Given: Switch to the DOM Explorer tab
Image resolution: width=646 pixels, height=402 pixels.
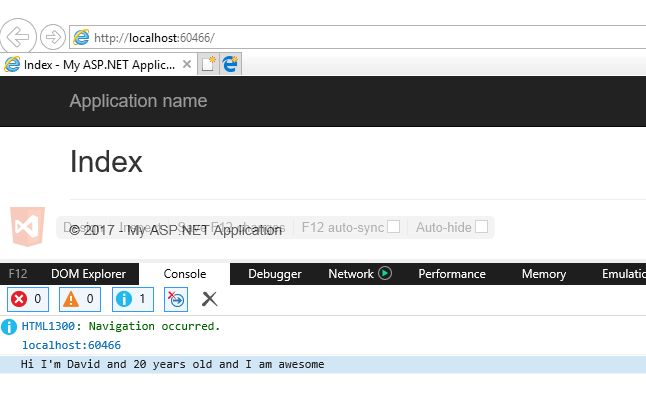Looking at the screenshot, I should tap(88, 274).
